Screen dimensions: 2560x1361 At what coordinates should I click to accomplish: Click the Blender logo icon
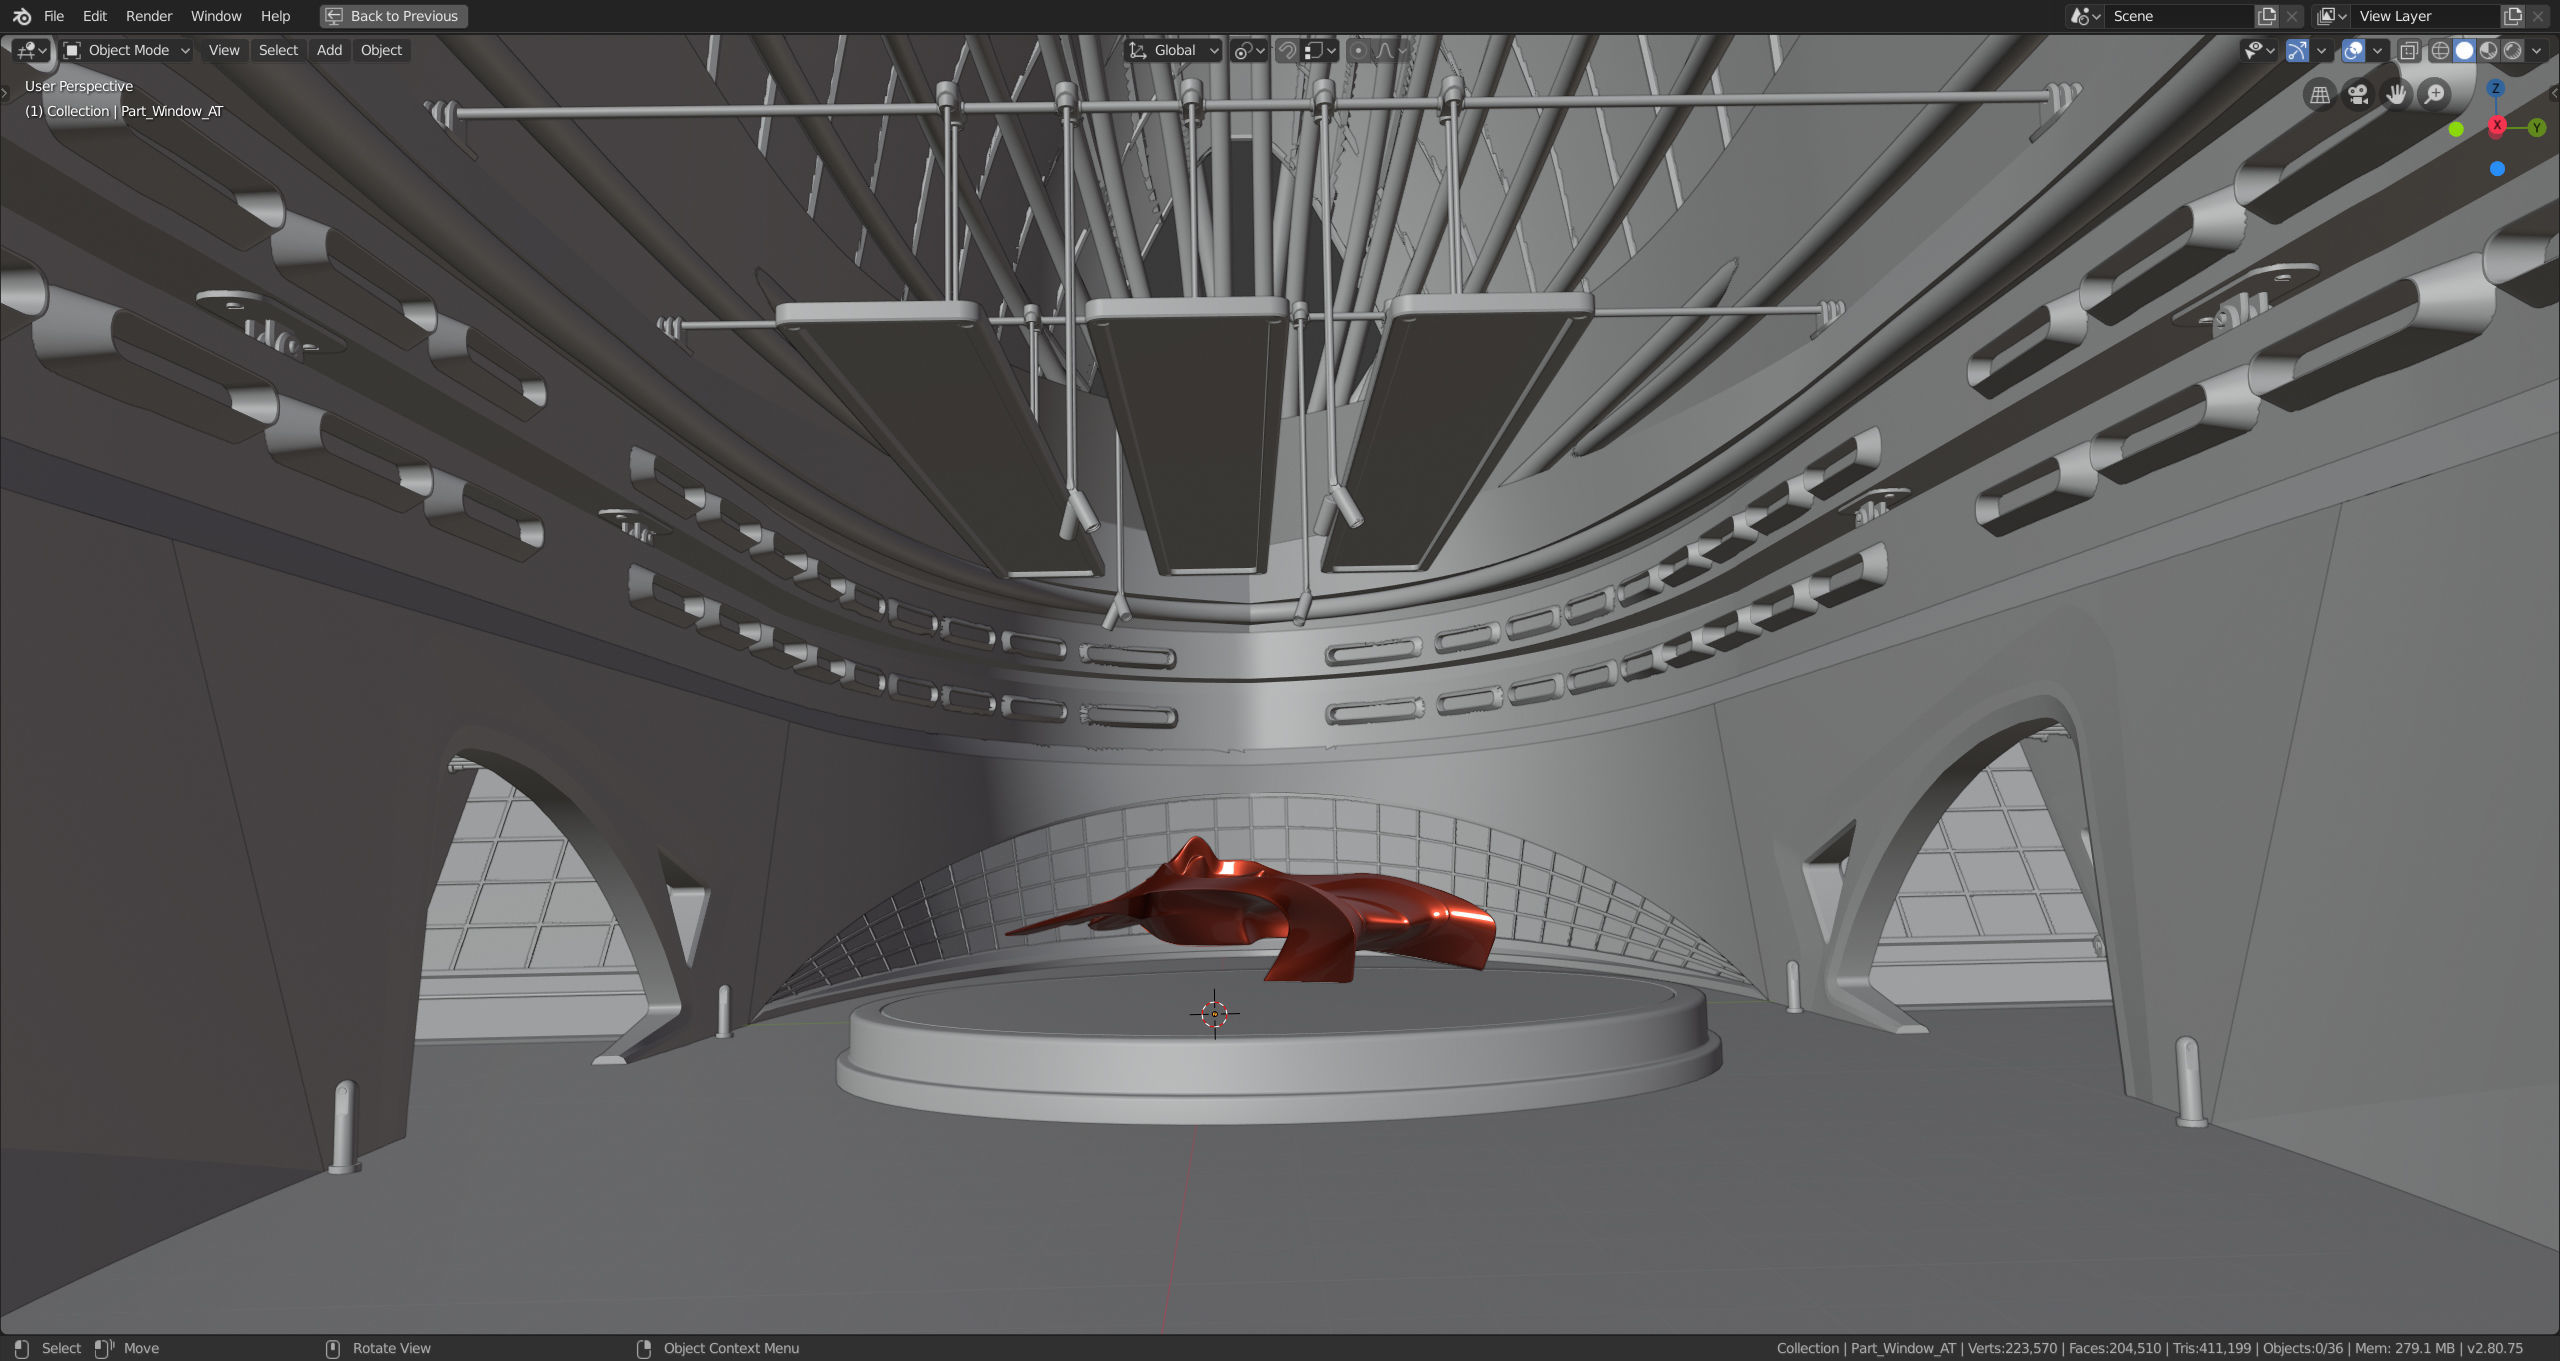click(x=21, y=16)
